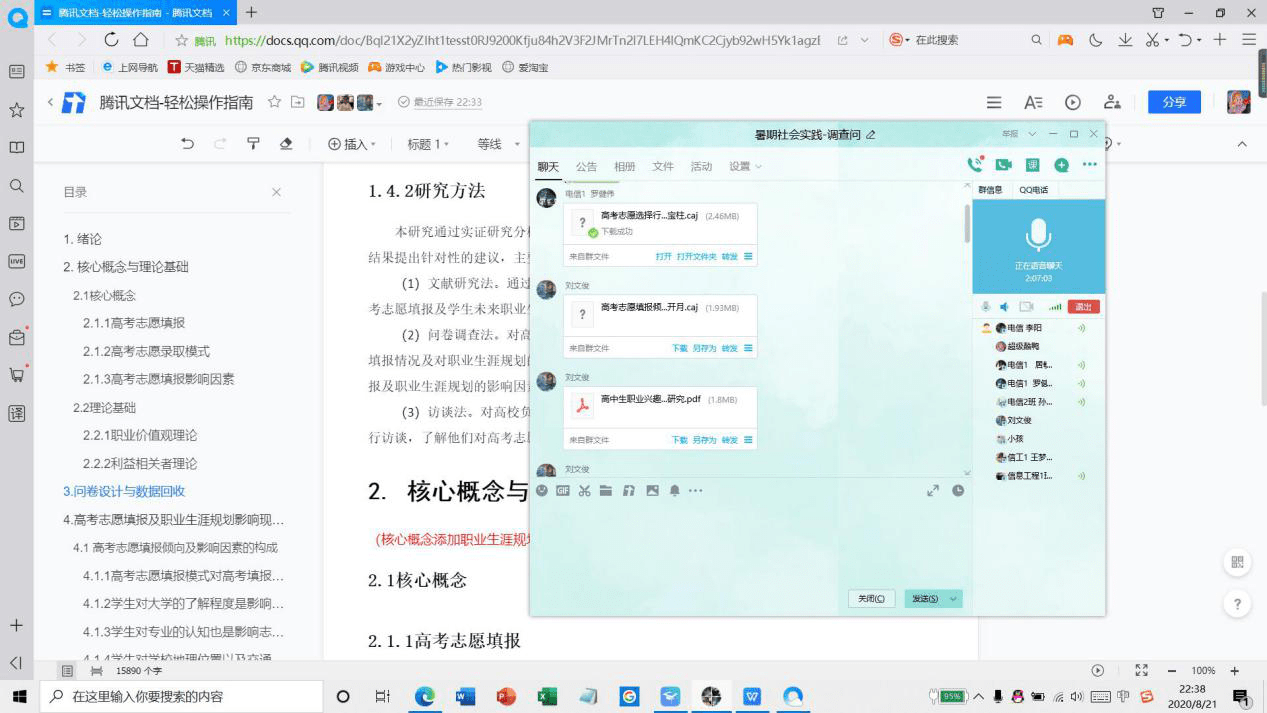
Task: Toggle the camera in the voice chat panel
Action: pos(1025,306)
